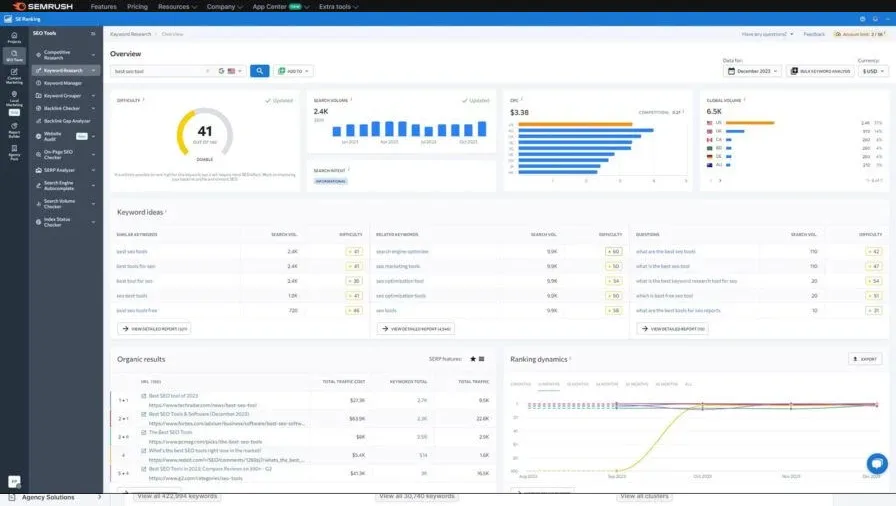Select the second Ranking dynamics period tab
The height and width of the screenshot is (506, 896).
(x=549, y=384)
